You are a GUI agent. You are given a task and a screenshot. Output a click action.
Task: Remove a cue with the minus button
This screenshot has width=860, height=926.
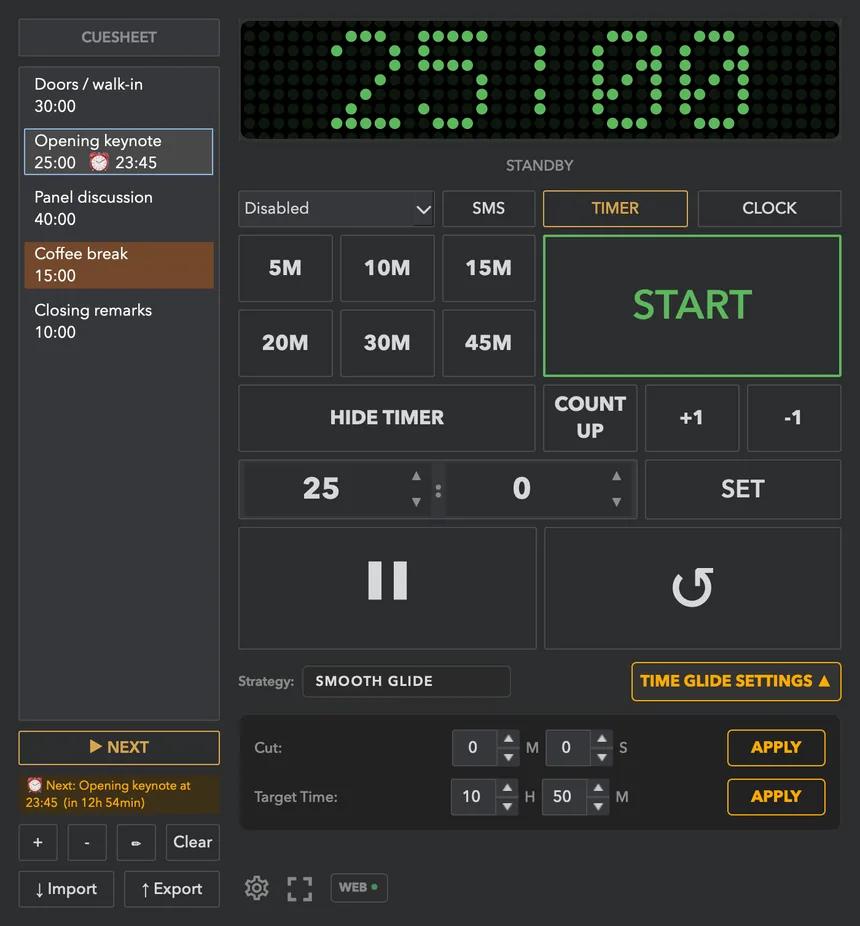coord(87,842)
